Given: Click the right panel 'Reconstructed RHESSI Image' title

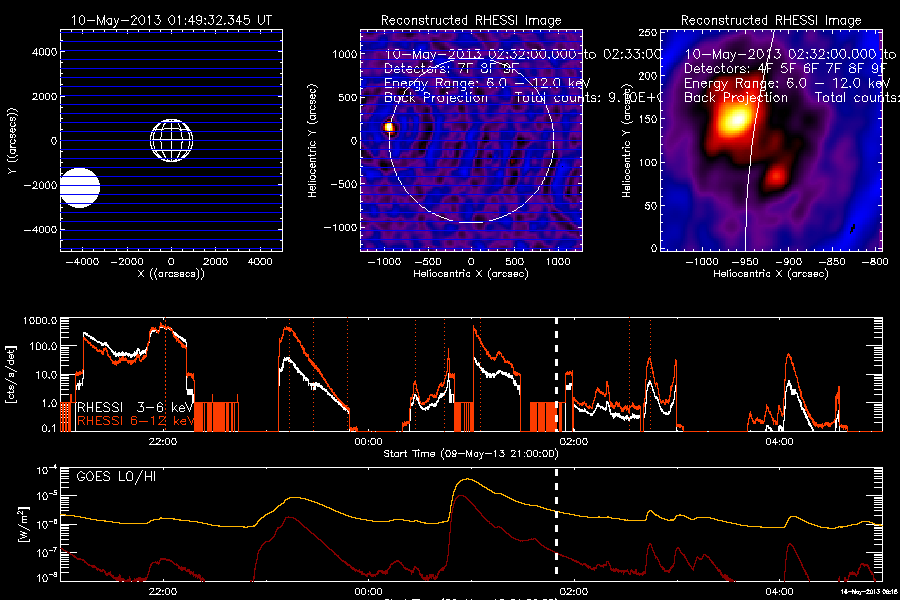Looking at the screenshot, I should 771,20.
